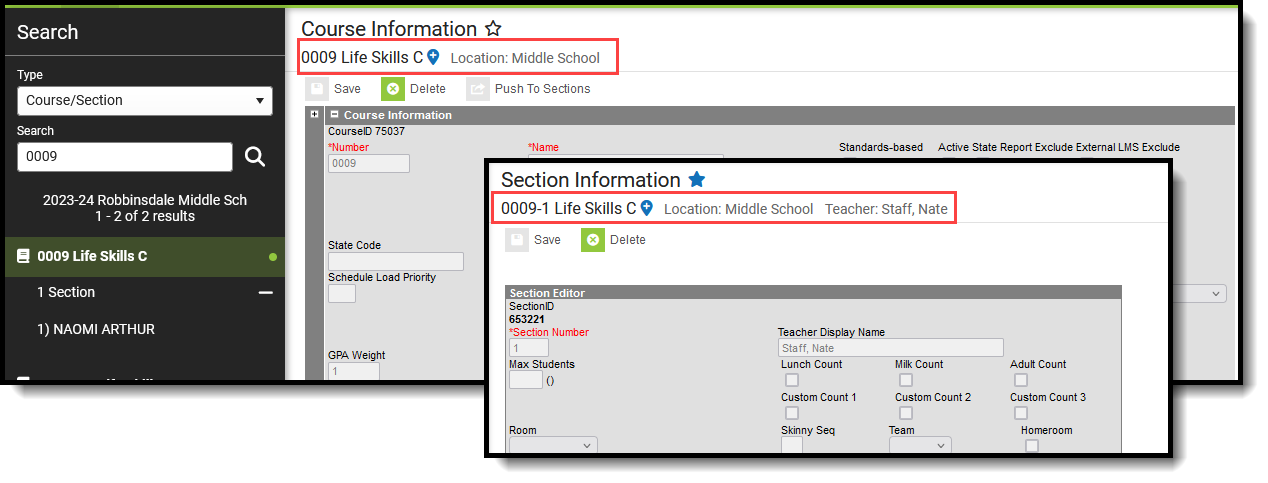This screenshot has width=1268, height=483.
Task: Click Push To Sections toolbar icon
Action: (x=478, y=89)
